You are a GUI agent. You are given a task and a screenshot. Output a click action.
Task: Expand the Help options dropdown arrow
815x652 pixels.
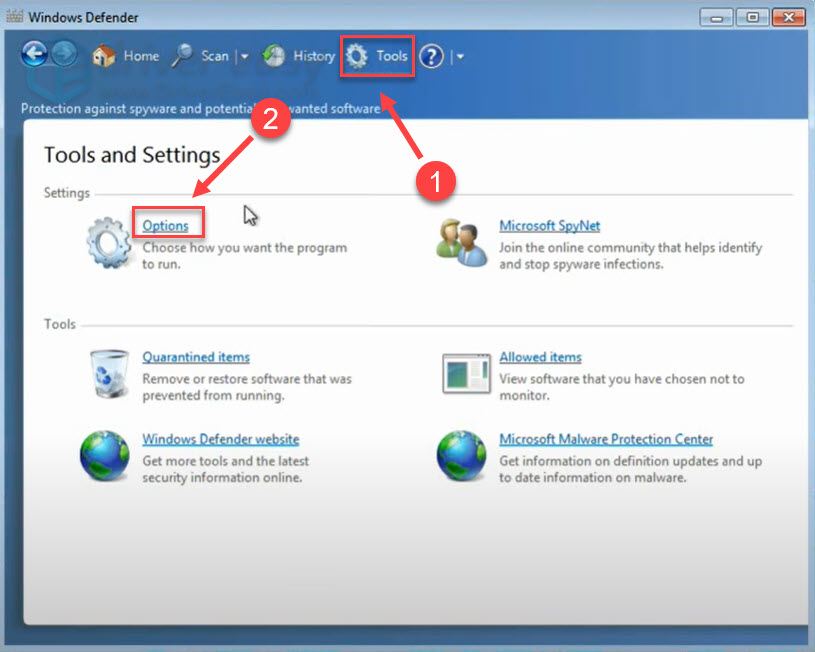pyautogui.click(x=460, y=56)
